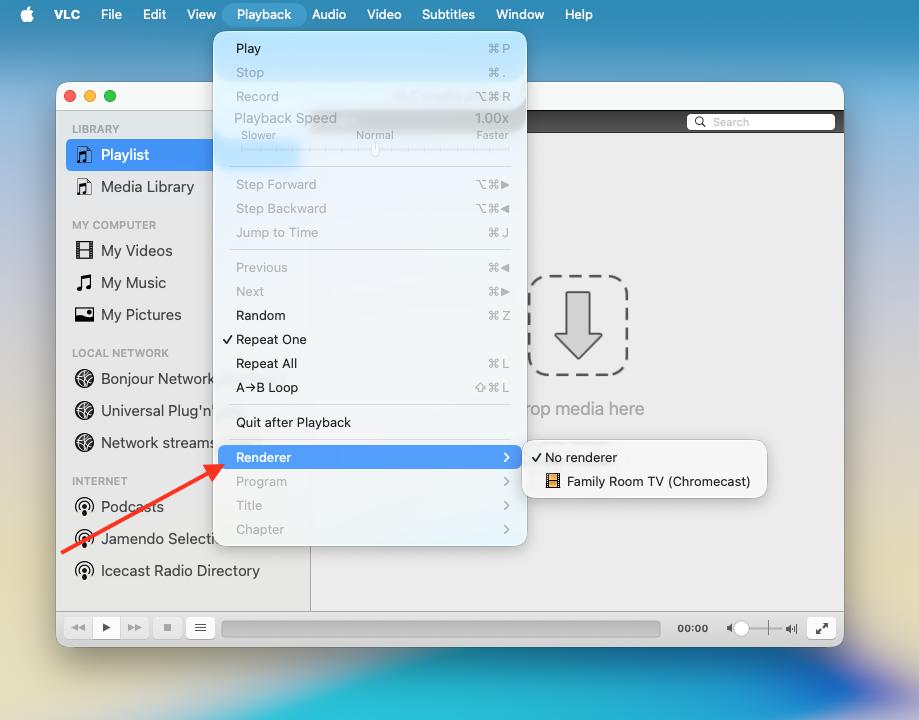The image size is (919, 720).
Task: Enable Quit after Playback
Action: (370, 423)
